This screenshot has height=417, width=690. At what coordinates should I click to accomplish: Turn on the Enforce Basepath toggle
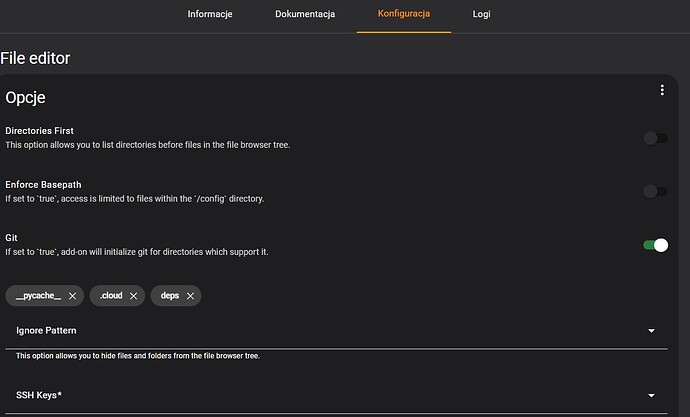click(x=655, y=191)
